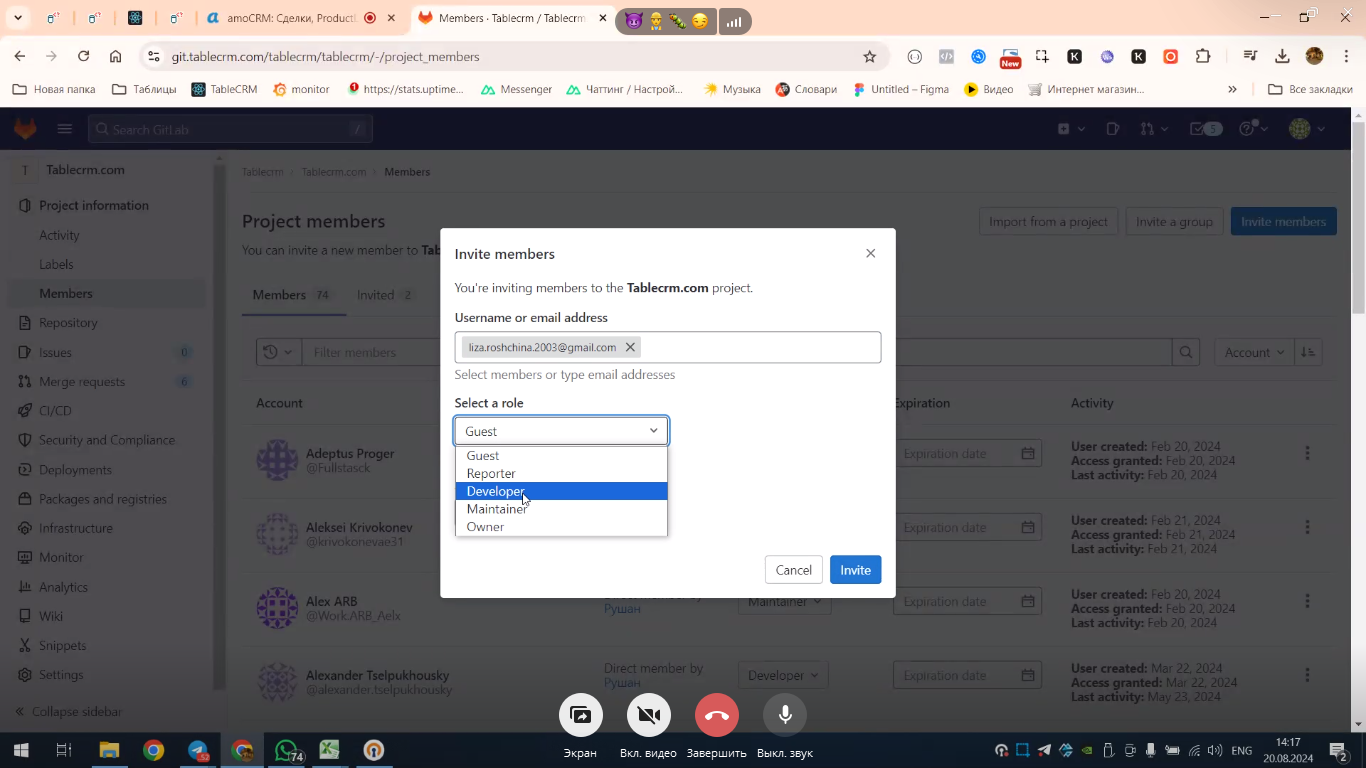Click Invite members button on page
The image size is (1366, 768).
1283,222
